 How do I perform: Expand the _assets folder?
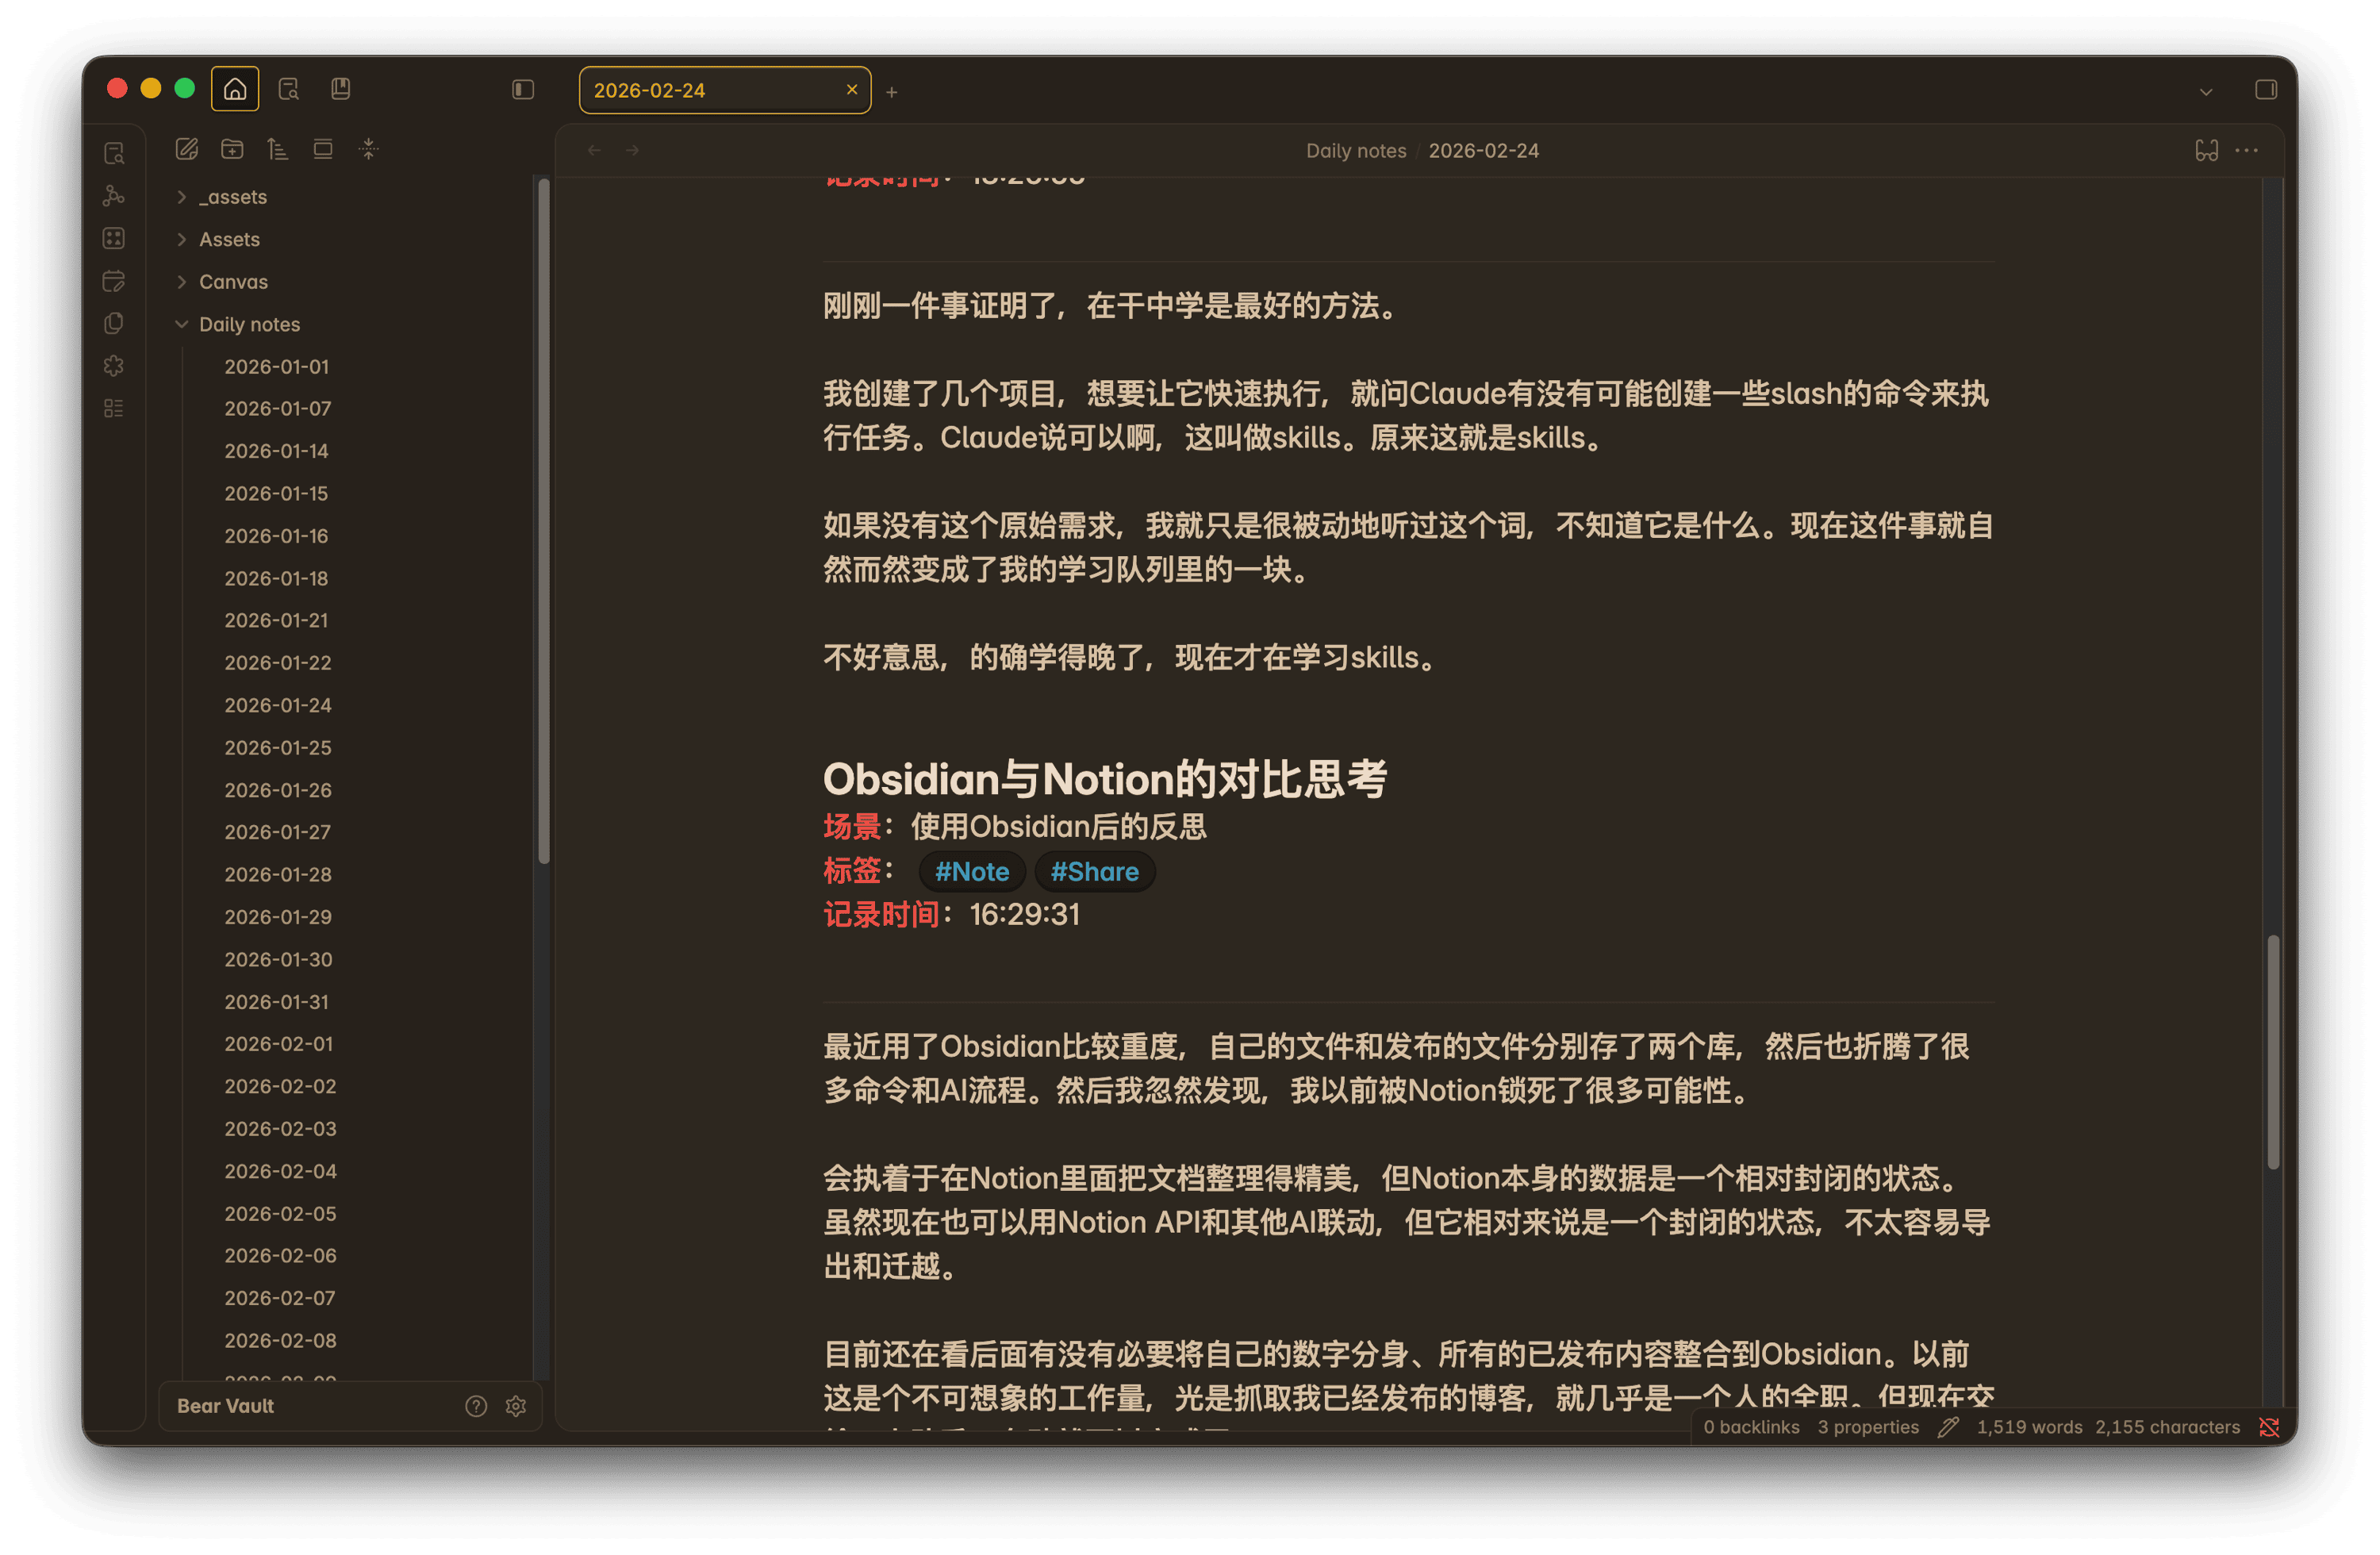pyautogui.click(x=182, y=197)
